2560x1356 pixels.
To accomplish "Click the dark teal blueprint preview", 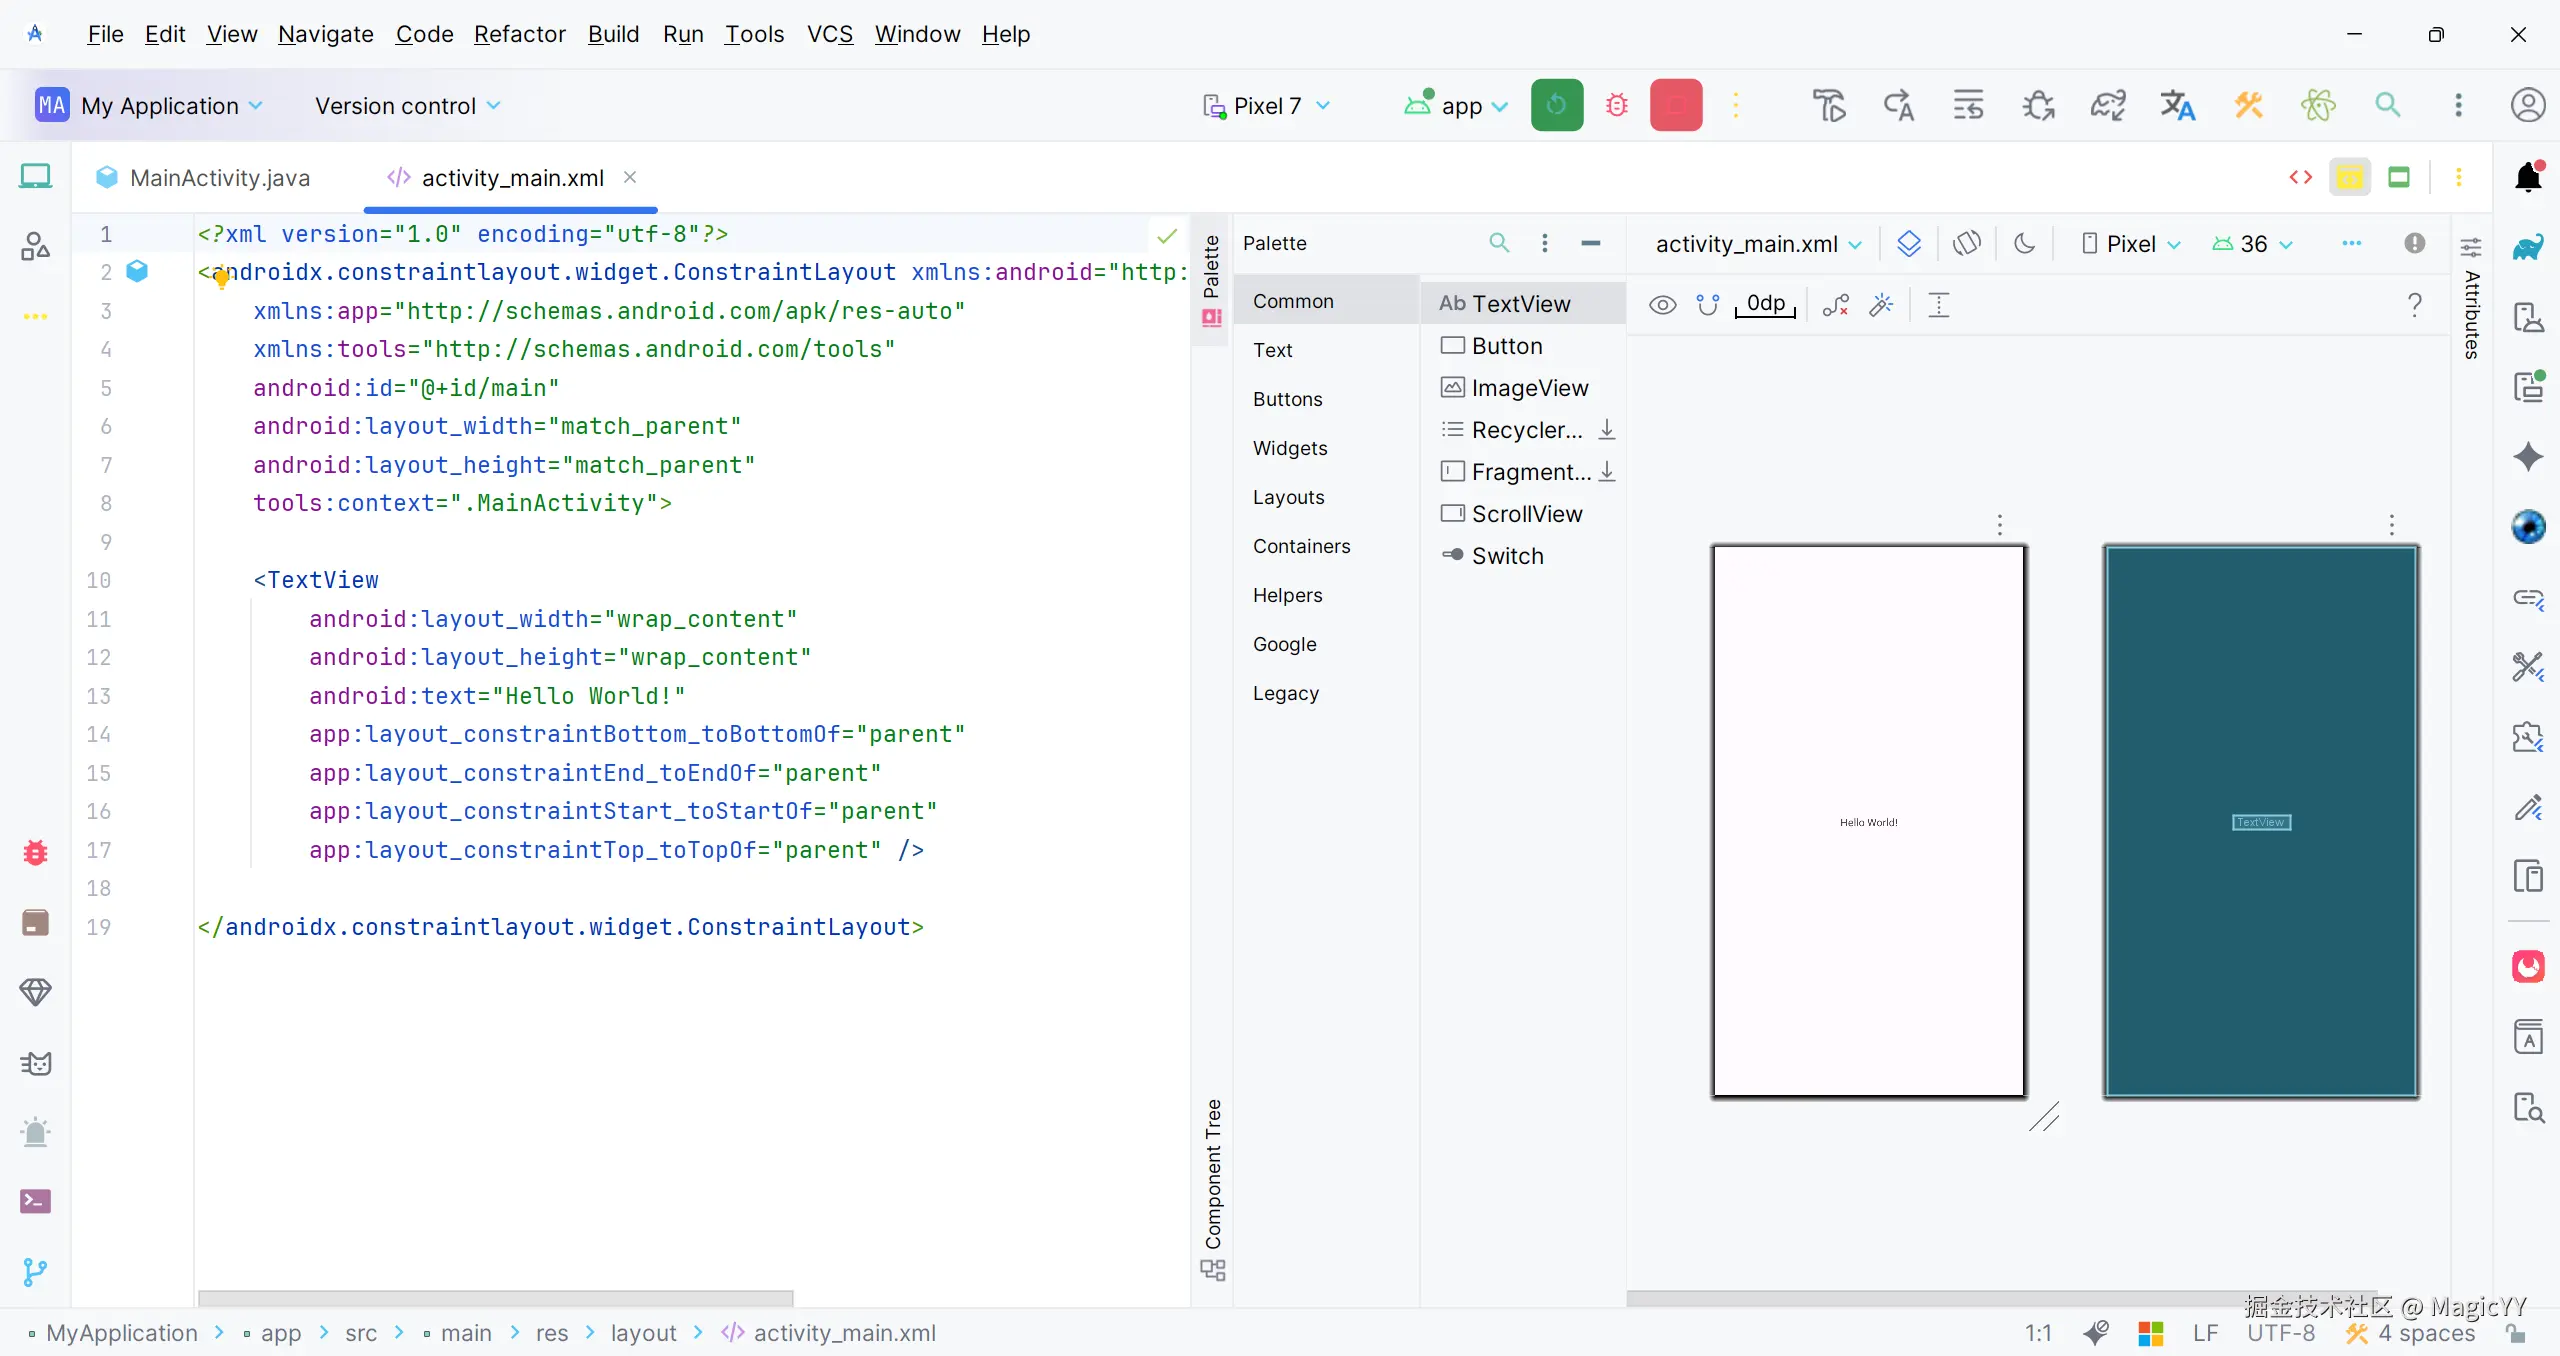I will pos(2260,700).
